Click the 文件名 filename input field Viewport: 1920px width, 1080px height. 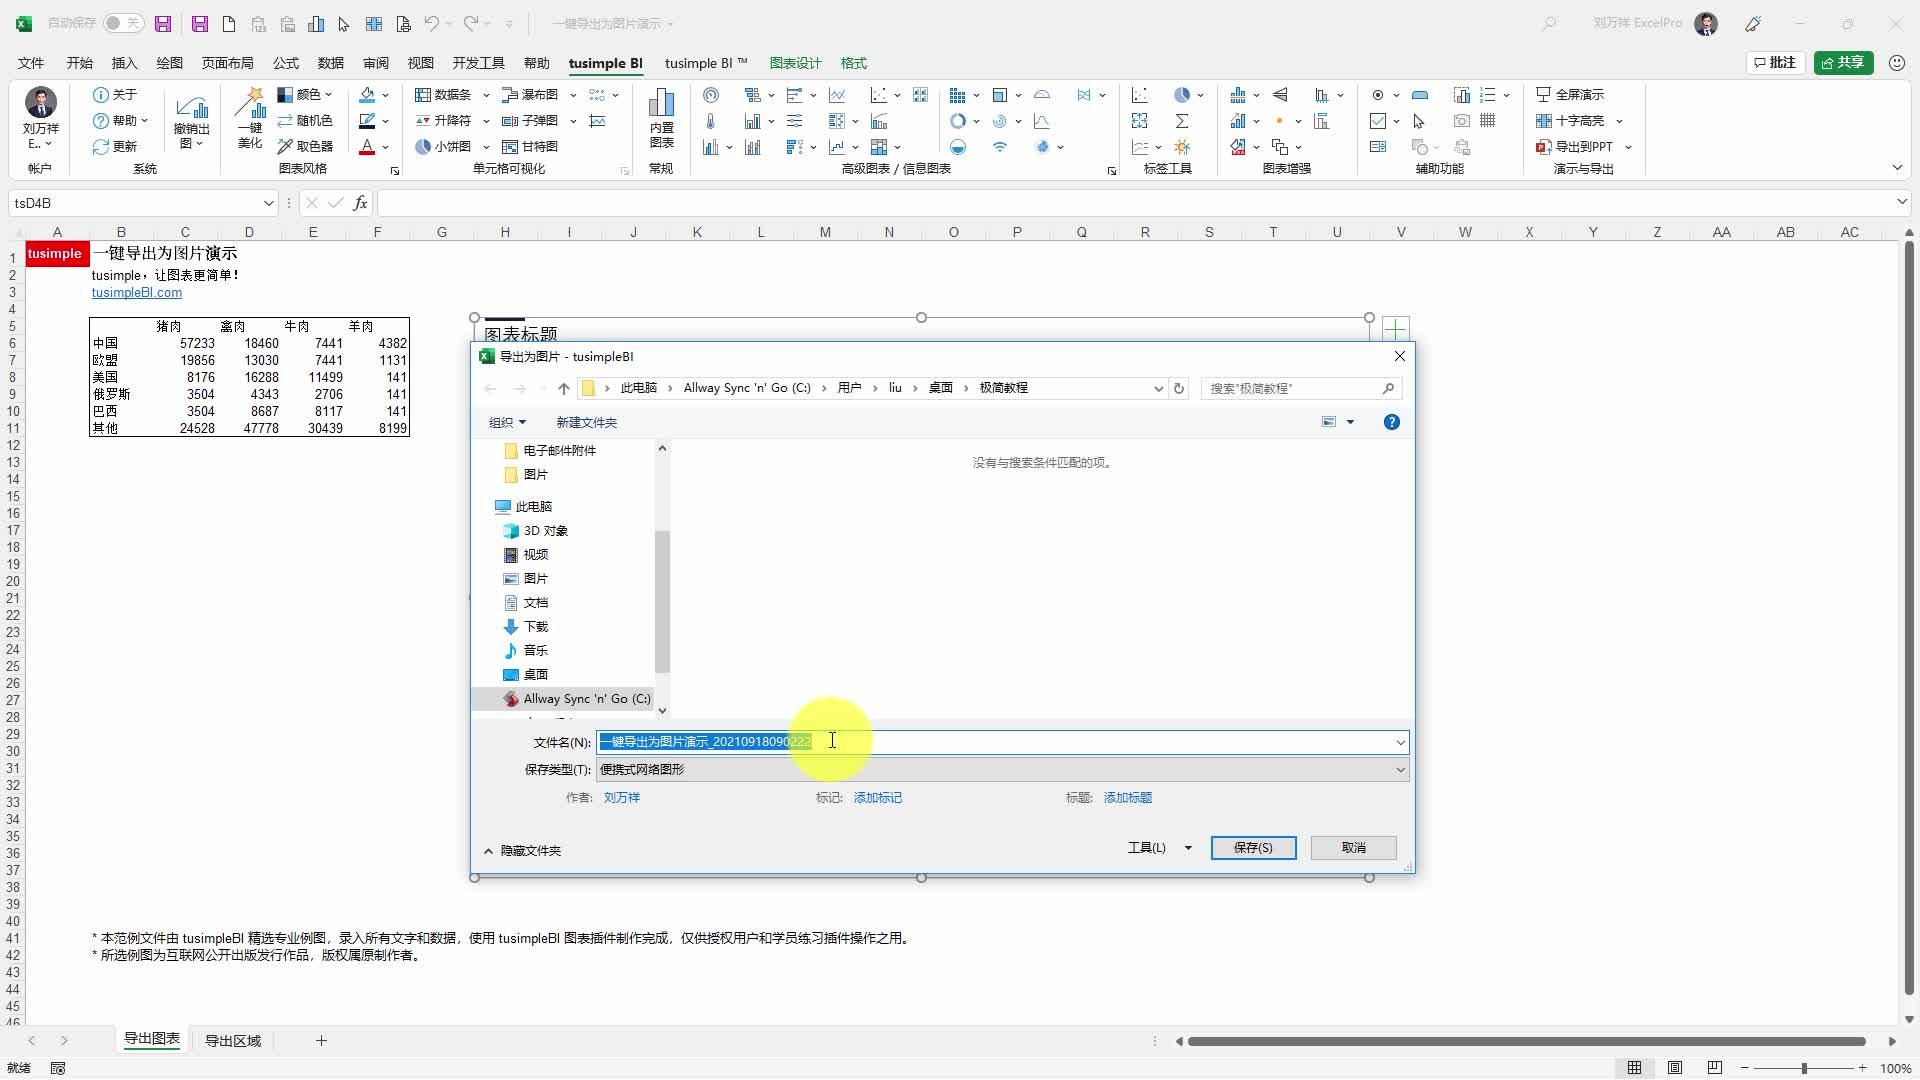[1003, 742]
